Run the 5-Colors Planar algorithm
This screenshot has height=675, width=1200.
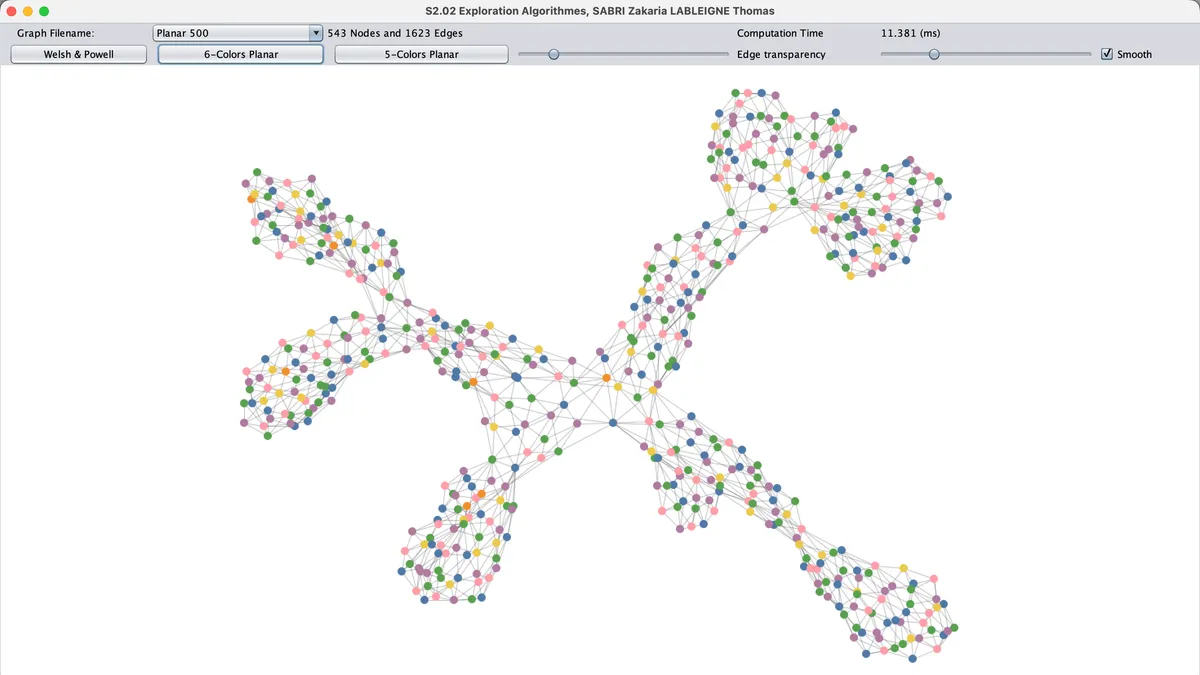point(421,54)
